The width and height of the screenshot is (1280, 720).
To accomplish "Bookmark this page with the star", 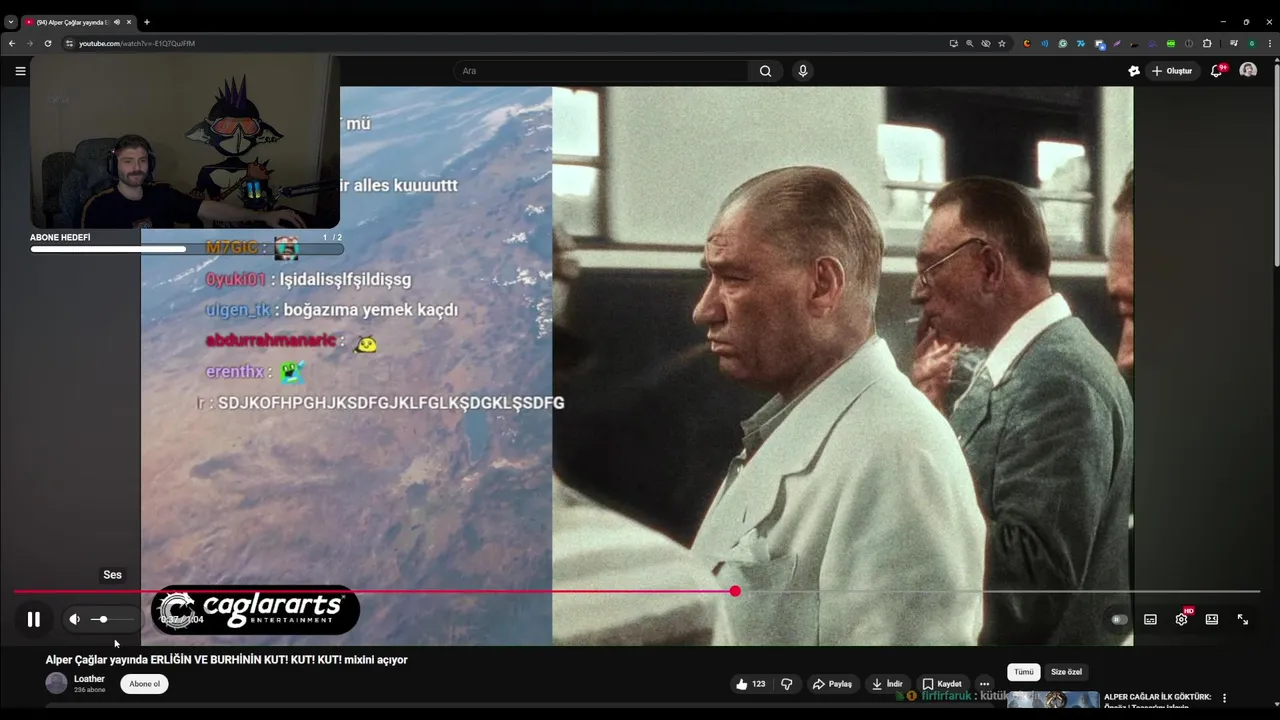I will point(1002,43).
